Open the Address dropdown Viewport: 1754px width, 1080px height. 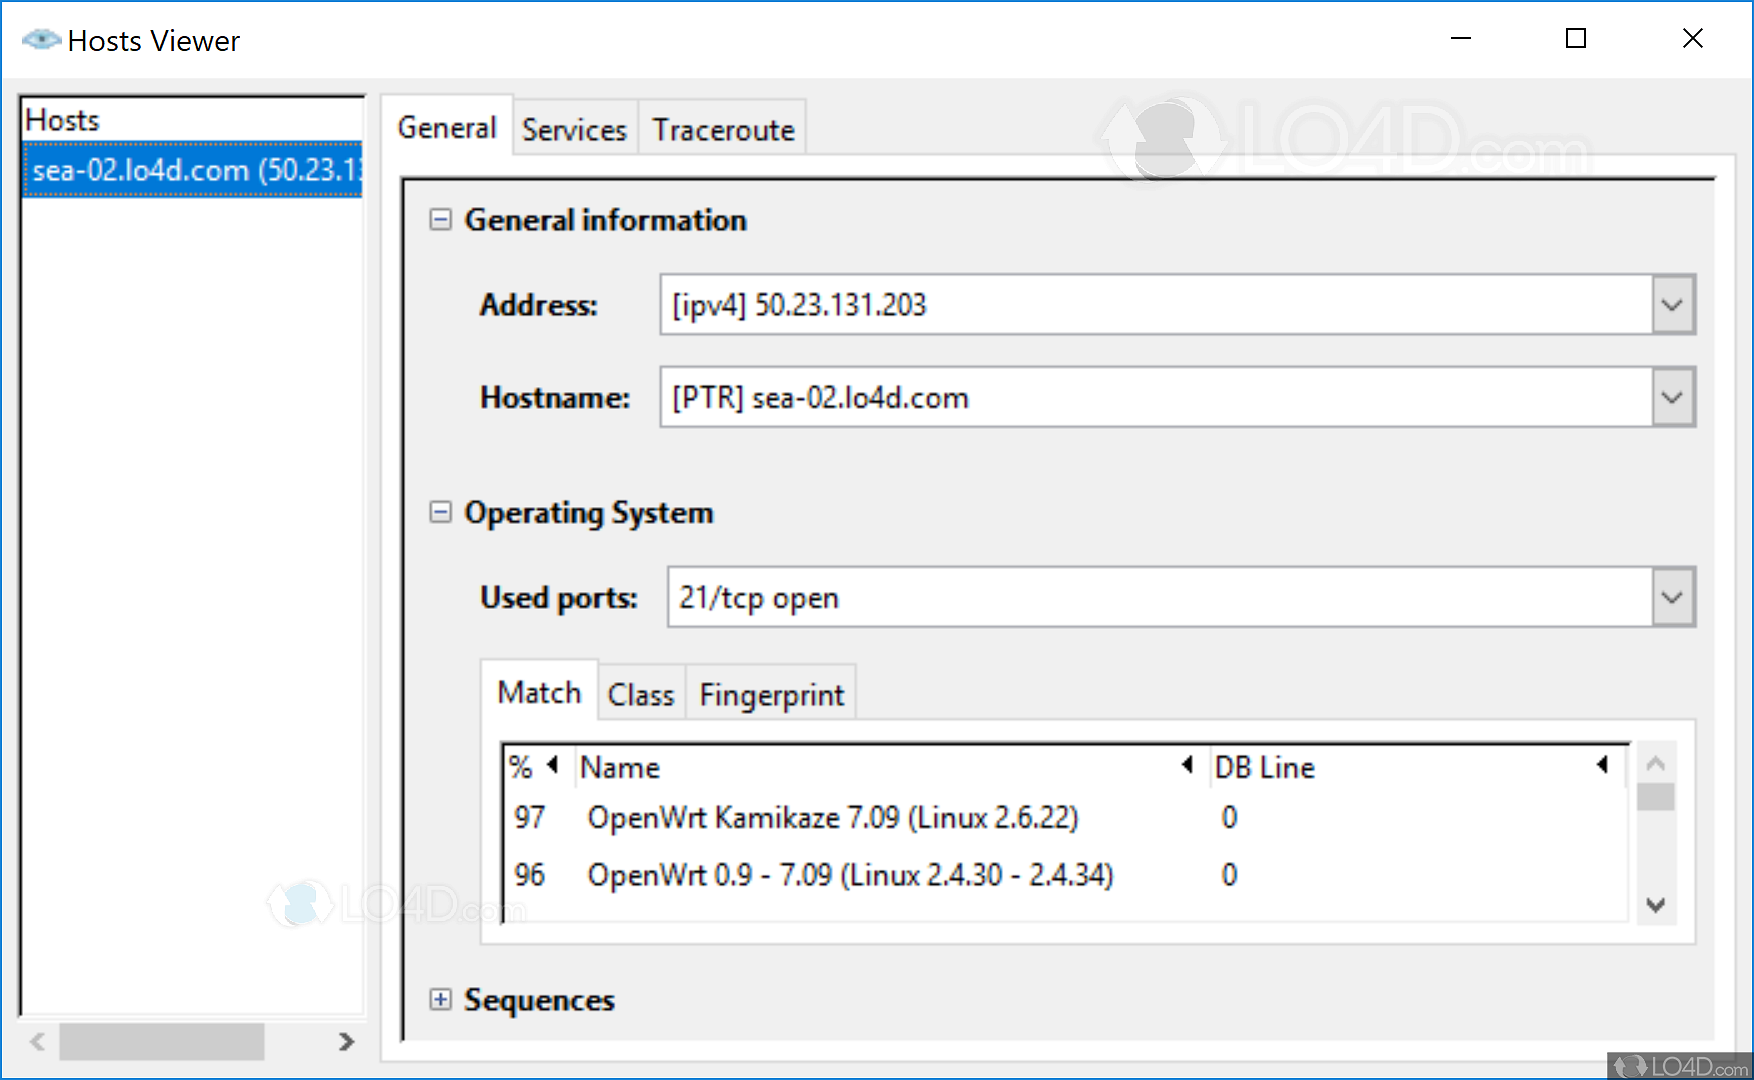(x=1672, y=305)
